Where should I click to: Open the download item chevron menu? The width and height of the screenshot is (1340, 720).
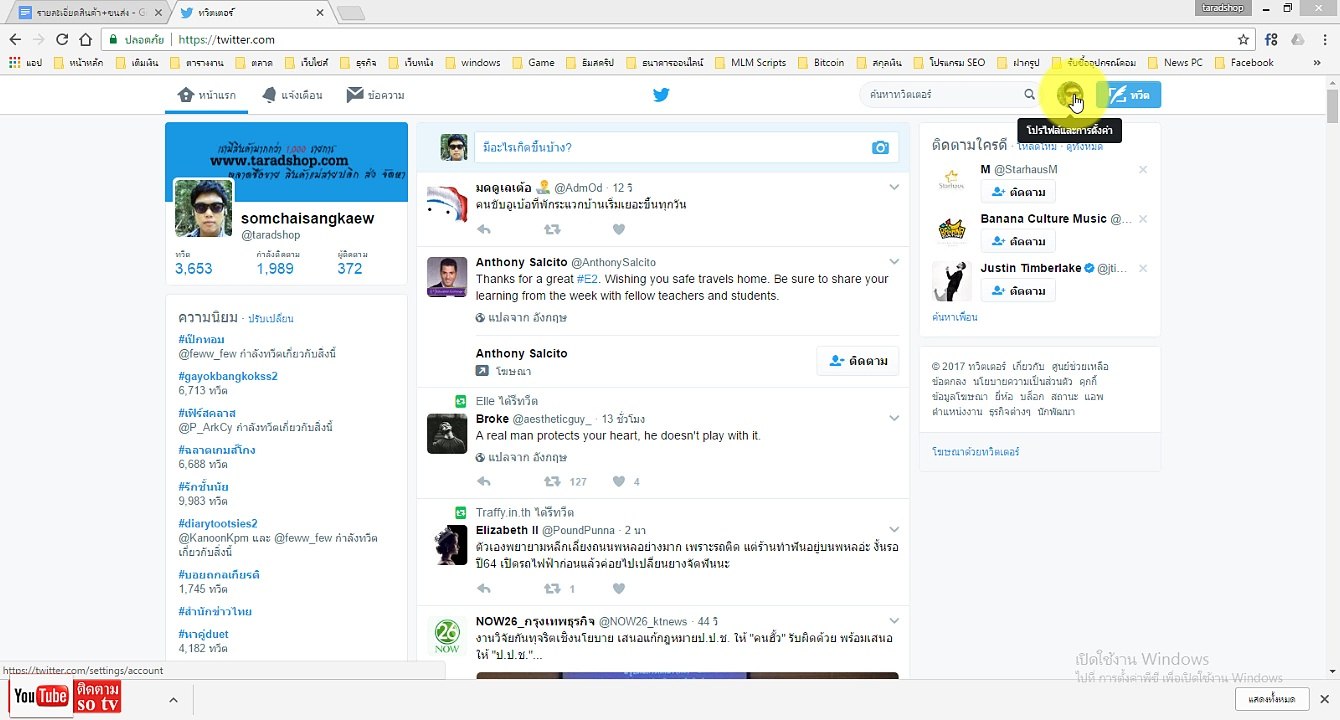tap(173, 700)
